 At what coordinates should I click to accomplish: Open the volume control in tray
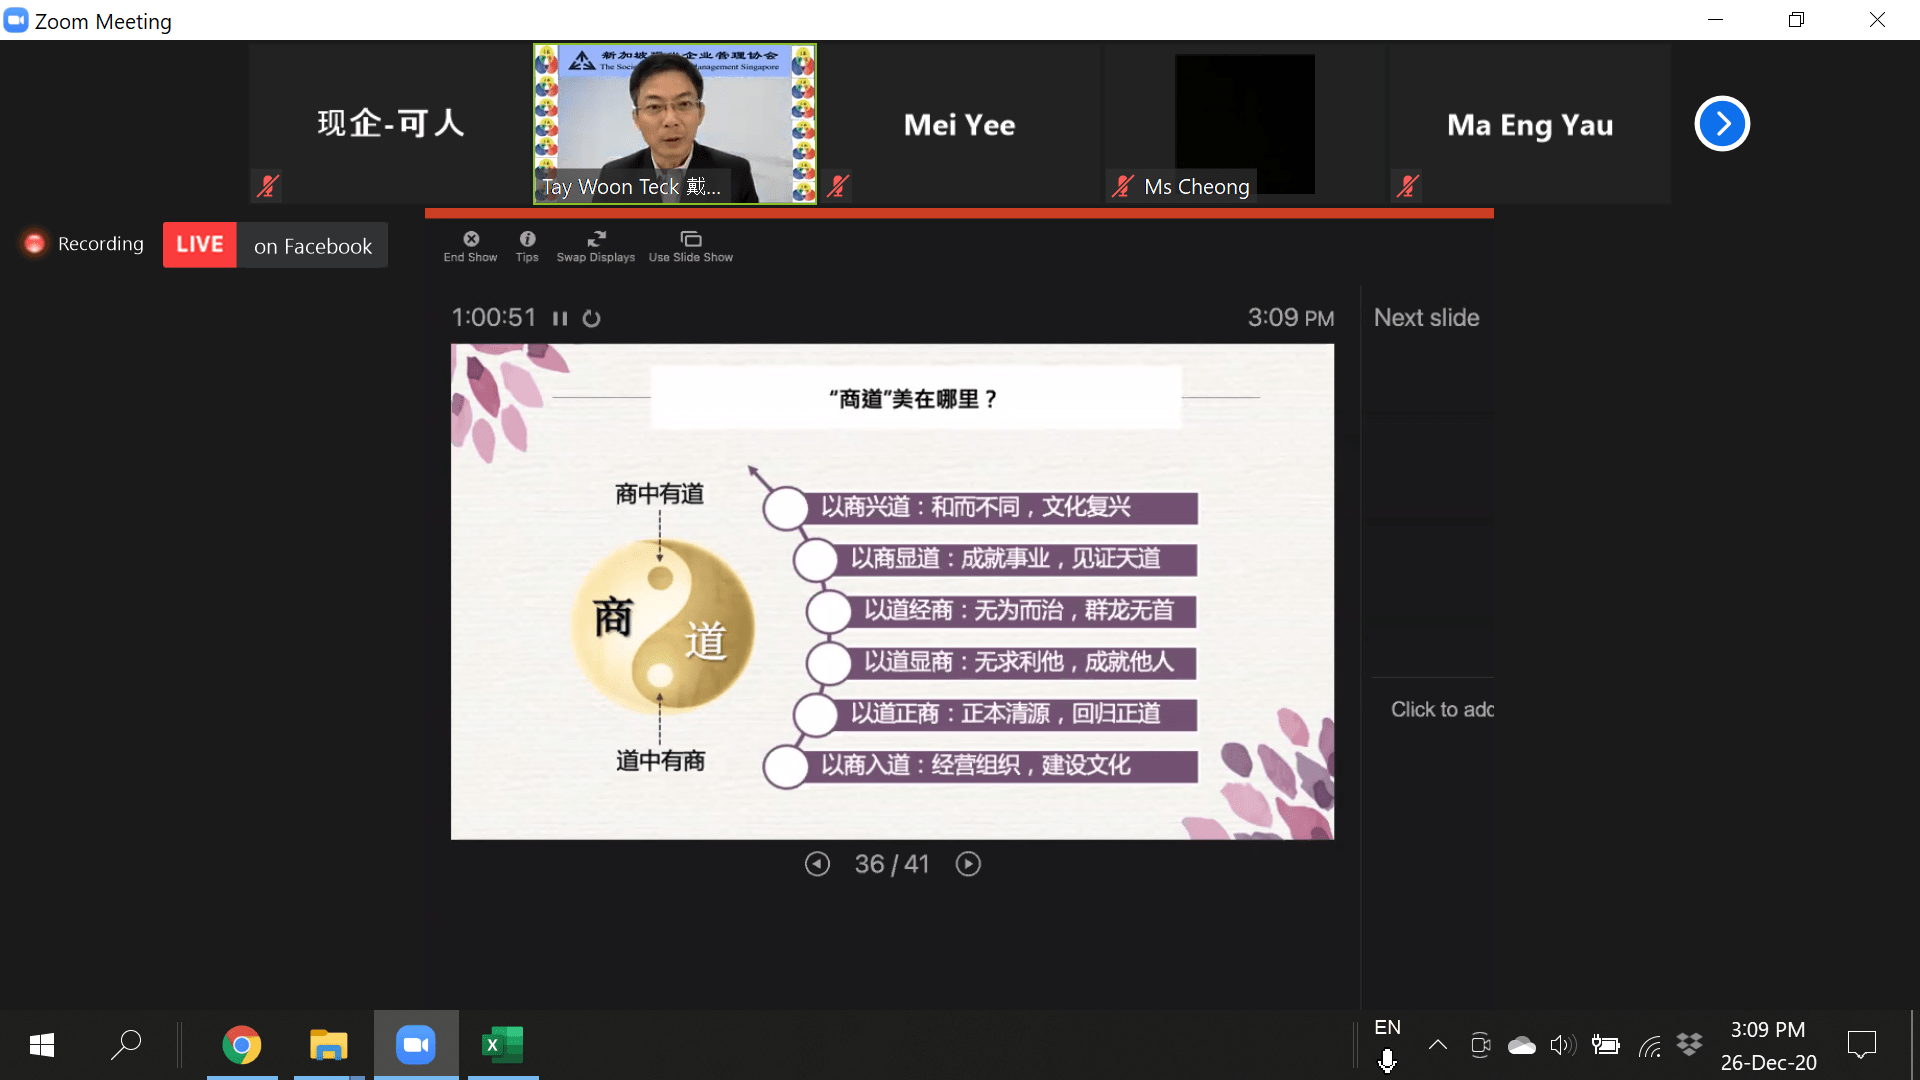[1562, 1046]
